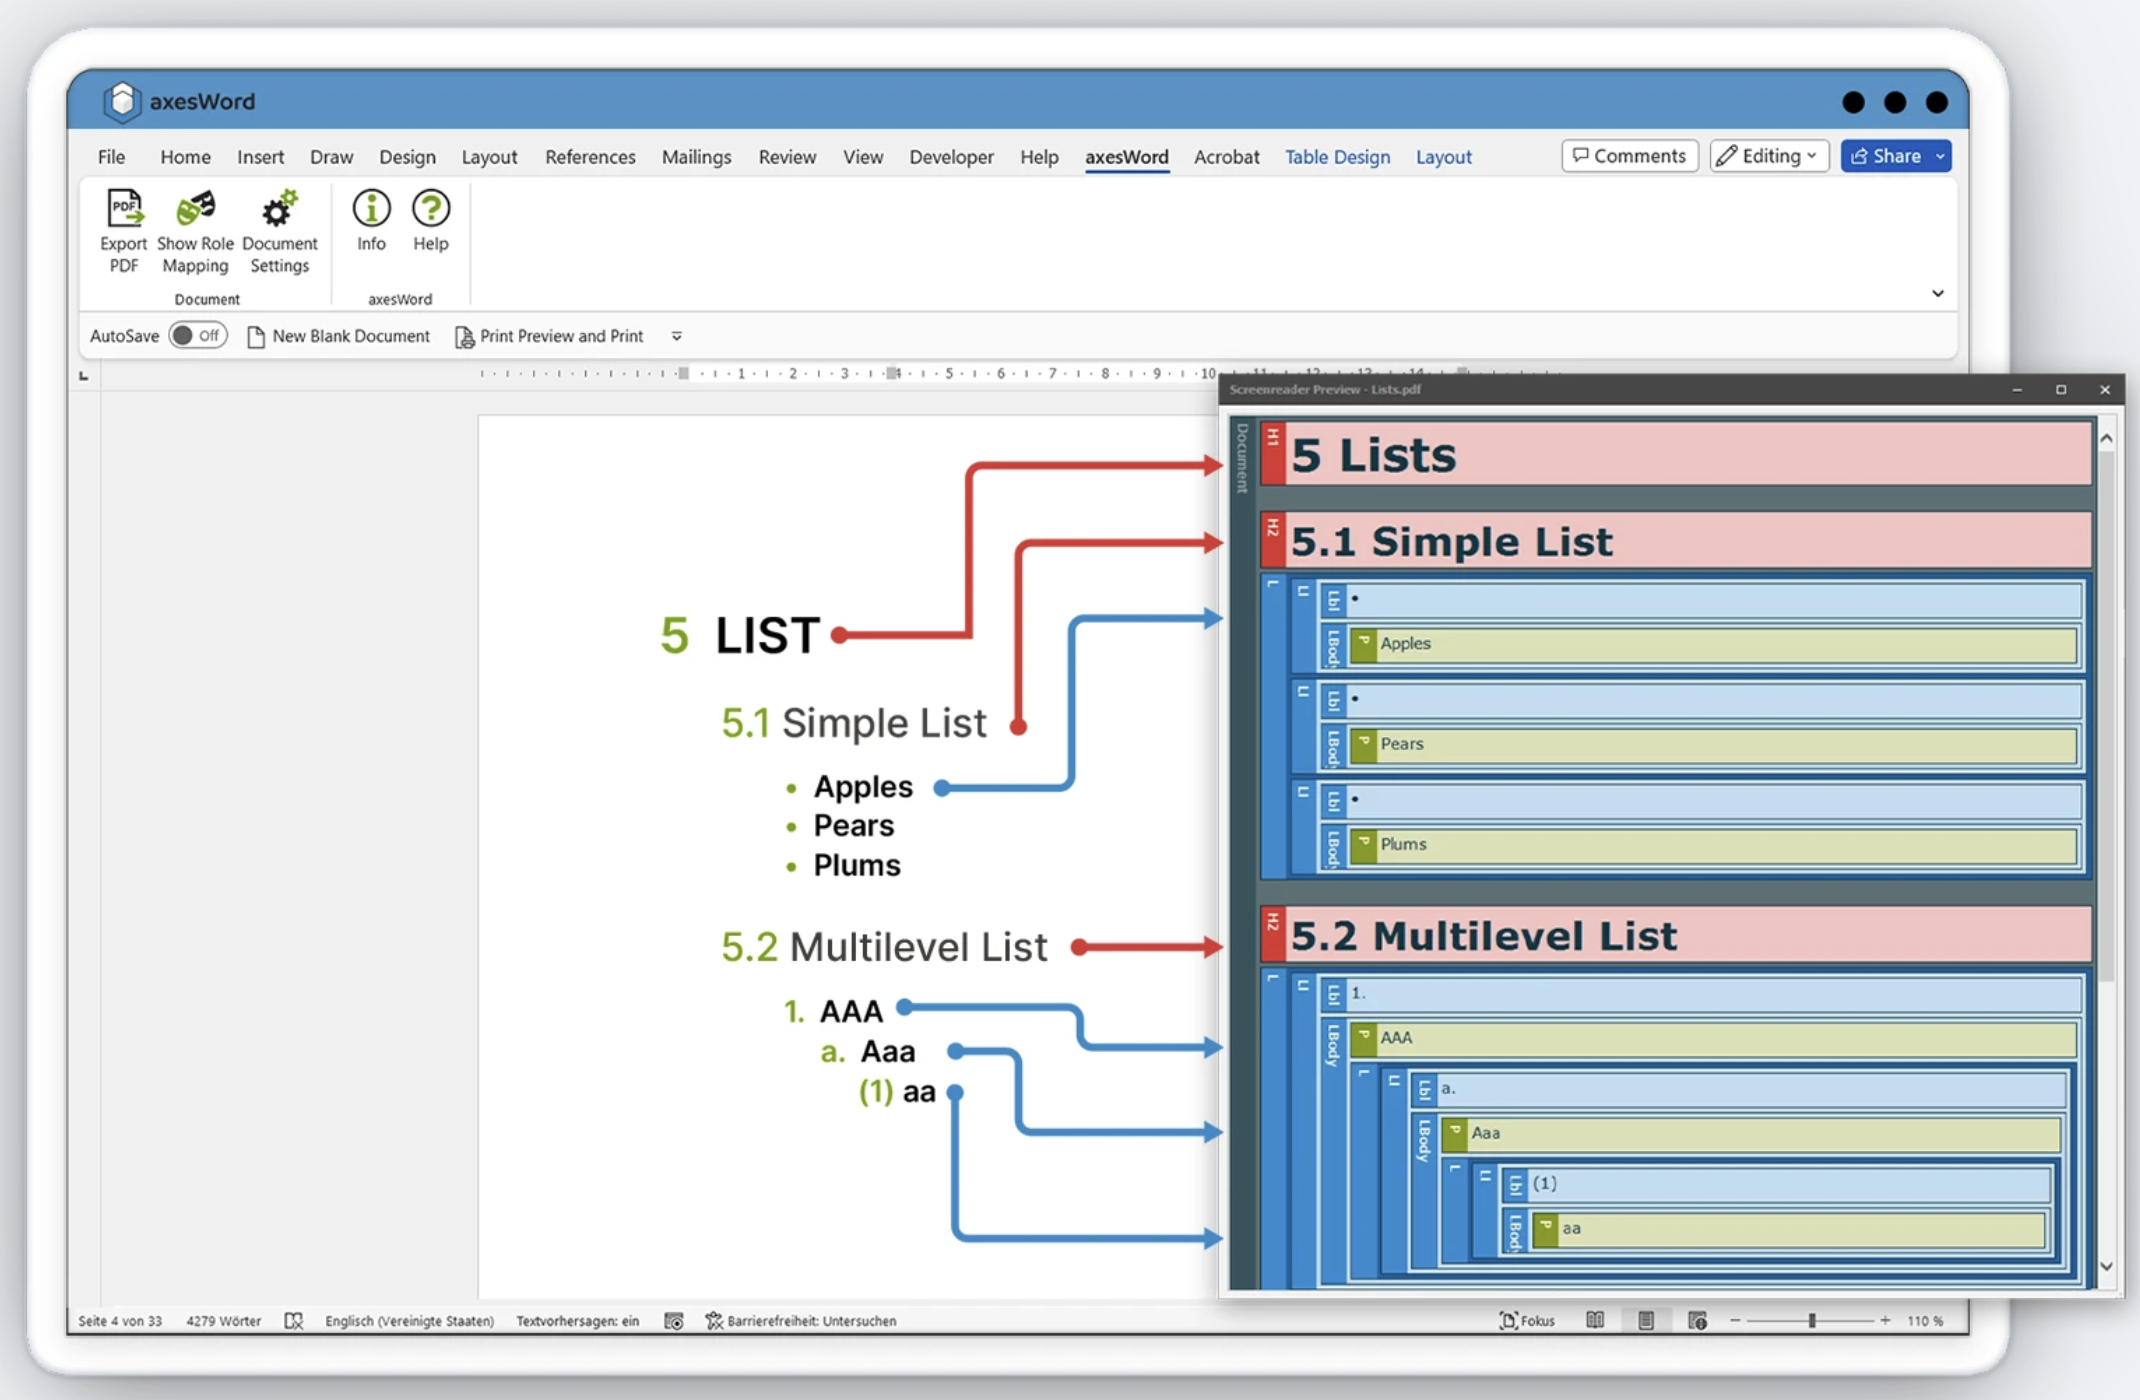Screen dimensions: 2140x1400
Task: Click the Draw tab
Action: pos(331,157)
